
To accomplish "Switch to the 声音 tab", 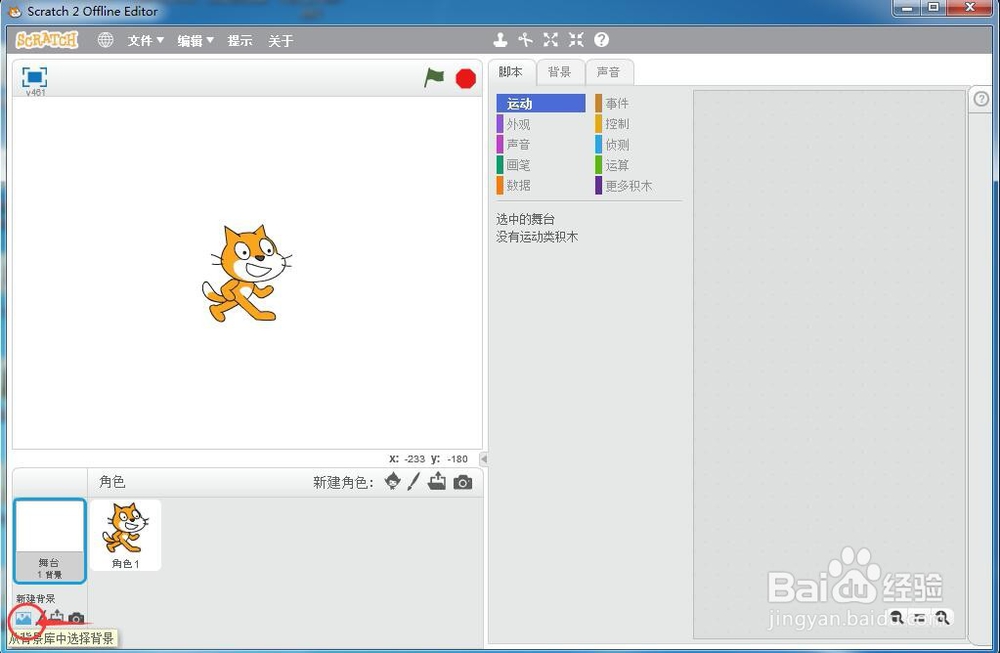I will tap(610, 72).
